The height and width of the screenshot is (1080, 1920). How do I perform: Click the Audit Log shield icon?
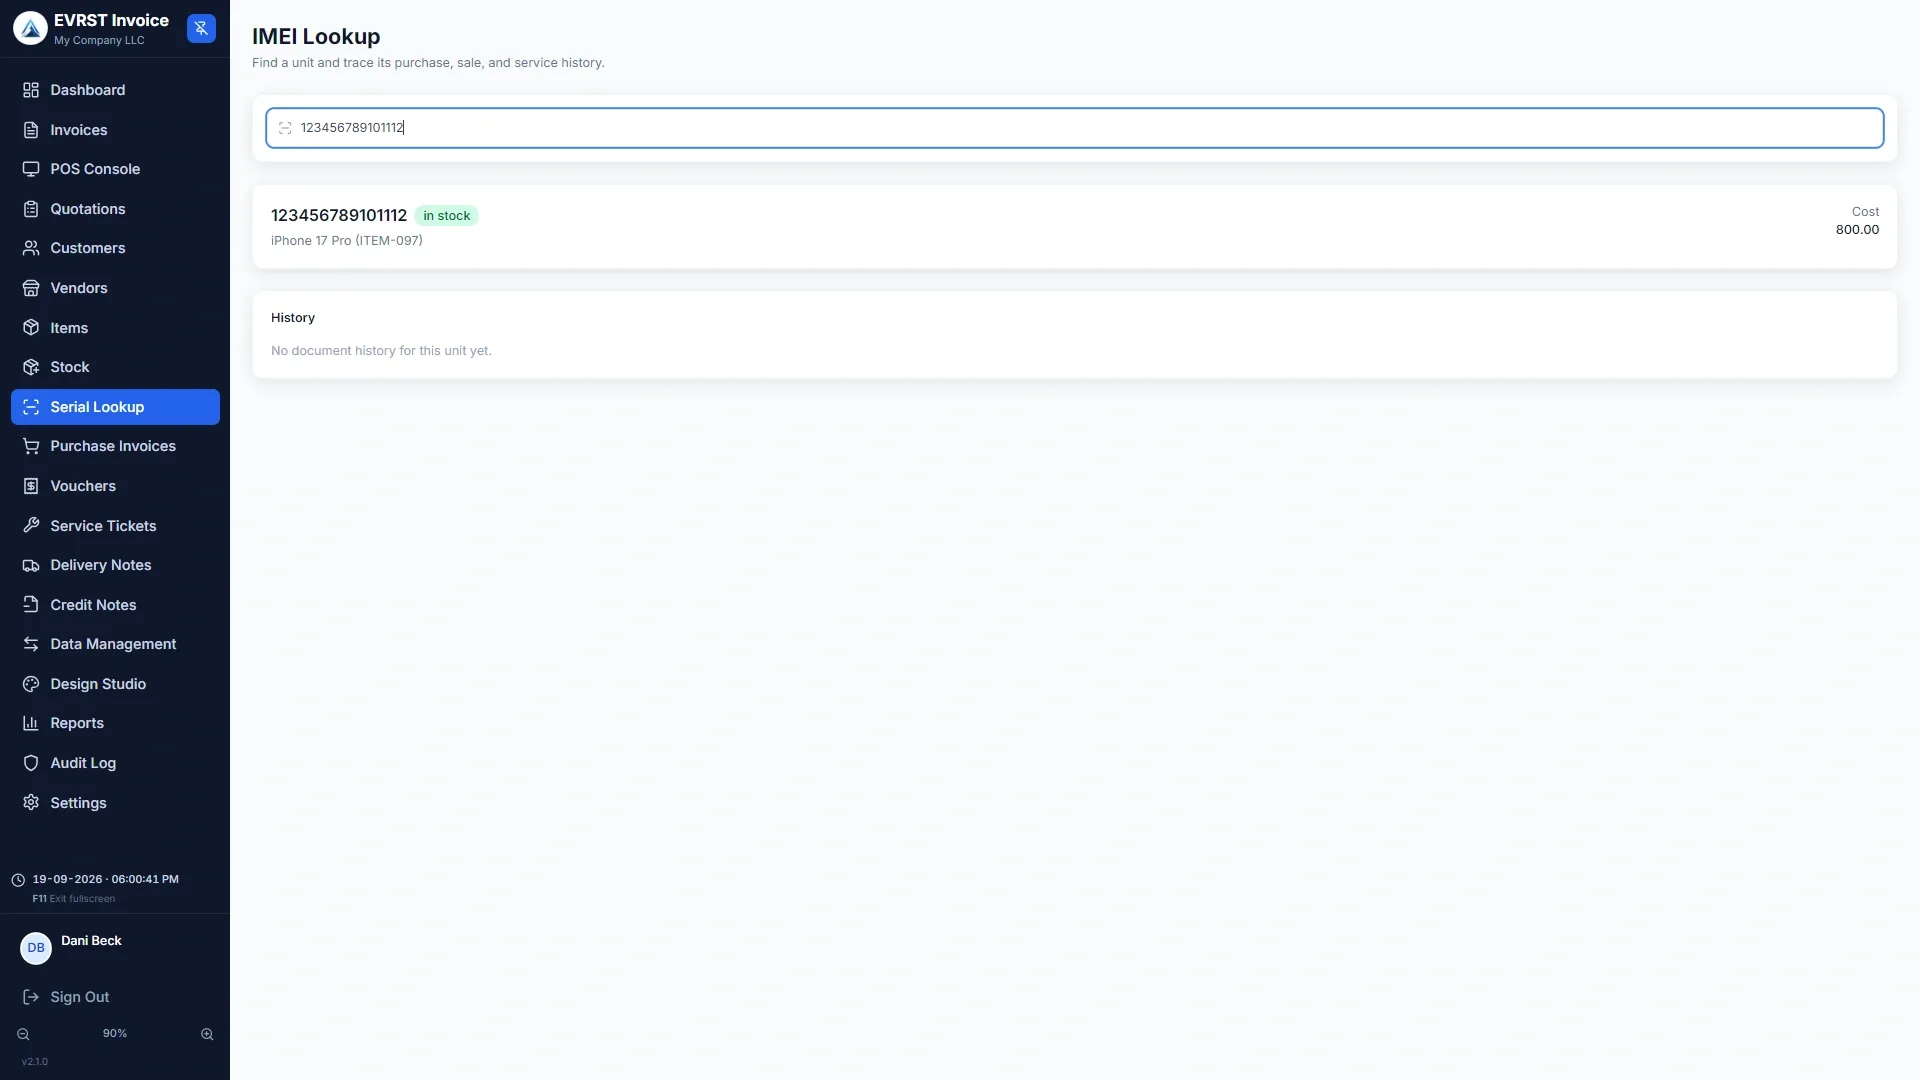point(31,763)
